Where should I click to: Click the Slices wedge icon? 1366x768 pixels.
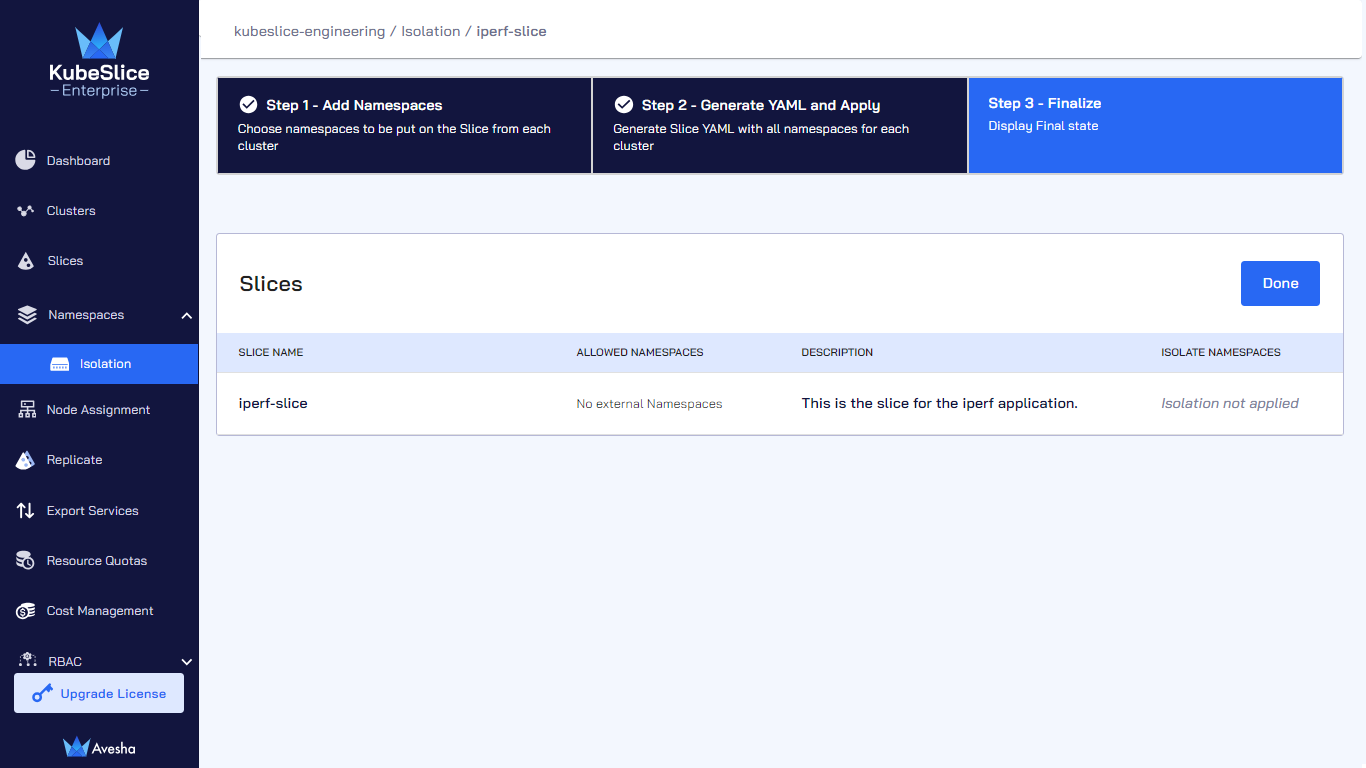click(x=27, y=261)
